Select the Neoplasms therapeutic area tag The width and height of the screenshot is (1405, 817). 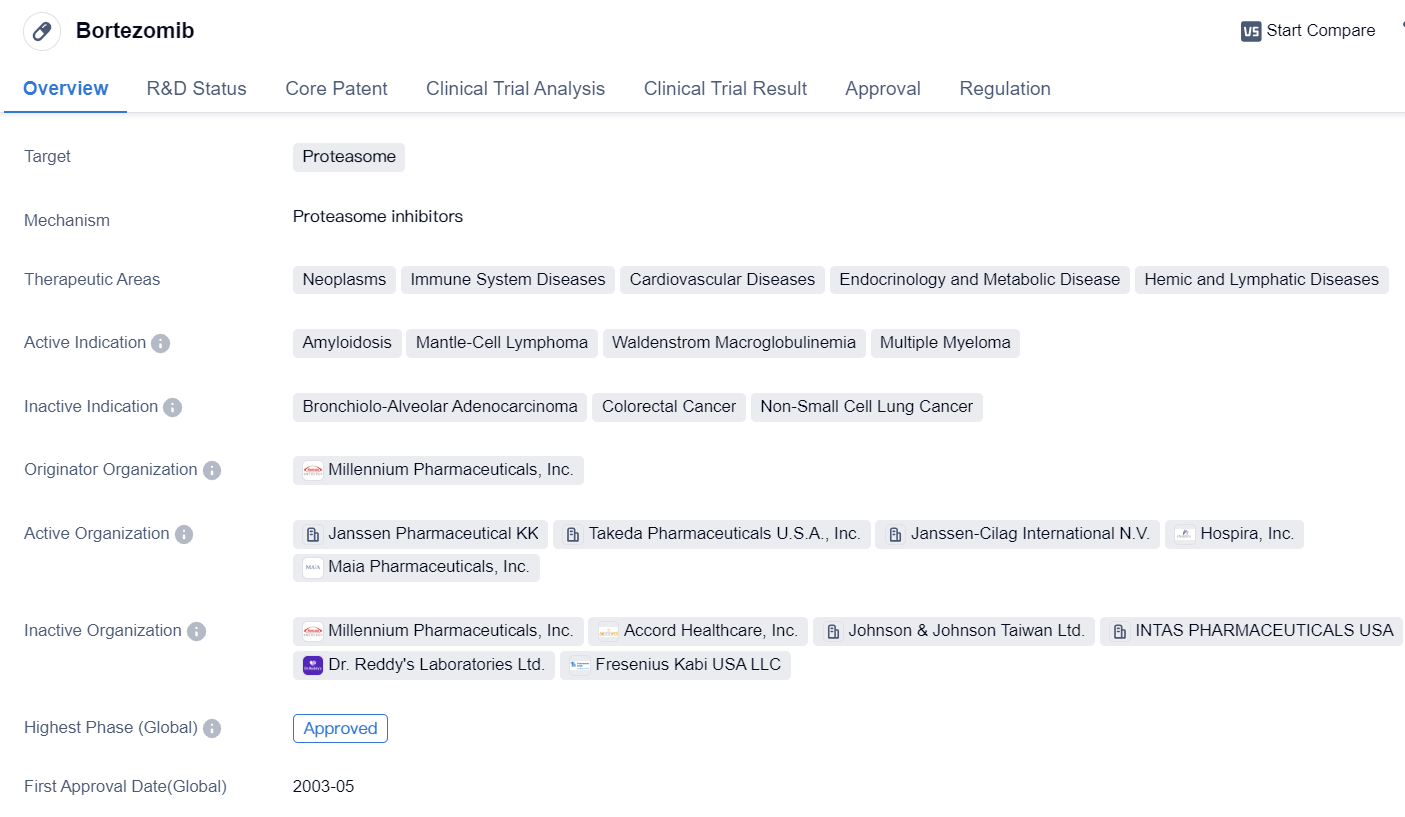(x=344, y=280)
